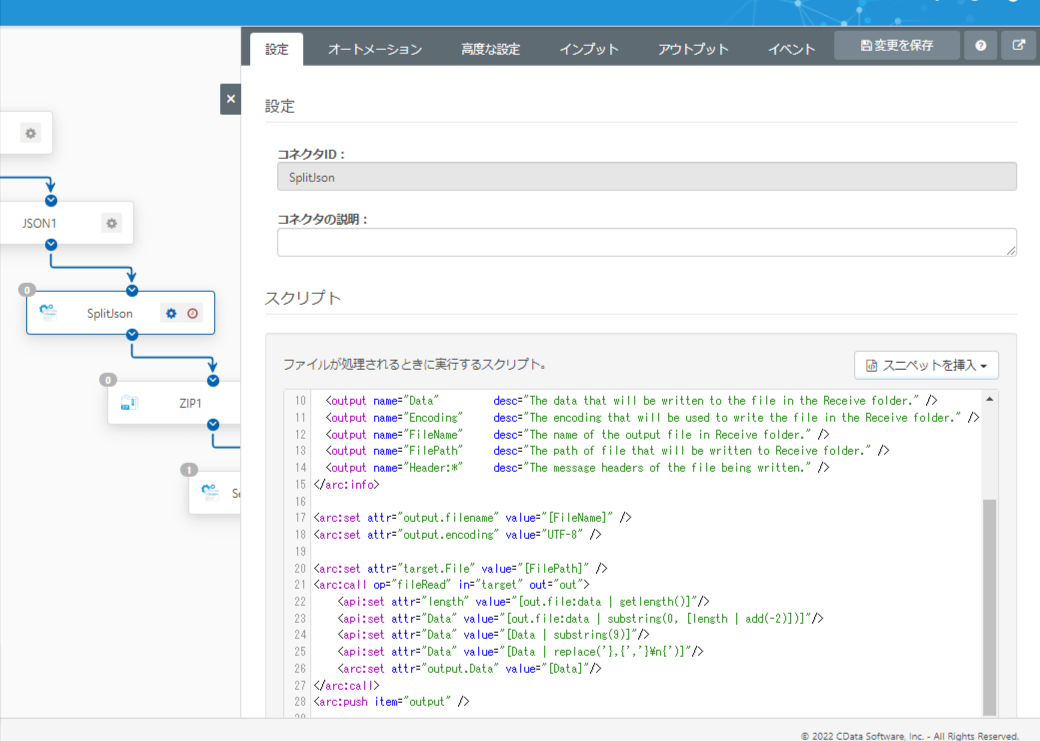The height and width of the screenshot is (741, 1040).
Task: Open JSON1 connector gear settings
Action: pos(111,223)
